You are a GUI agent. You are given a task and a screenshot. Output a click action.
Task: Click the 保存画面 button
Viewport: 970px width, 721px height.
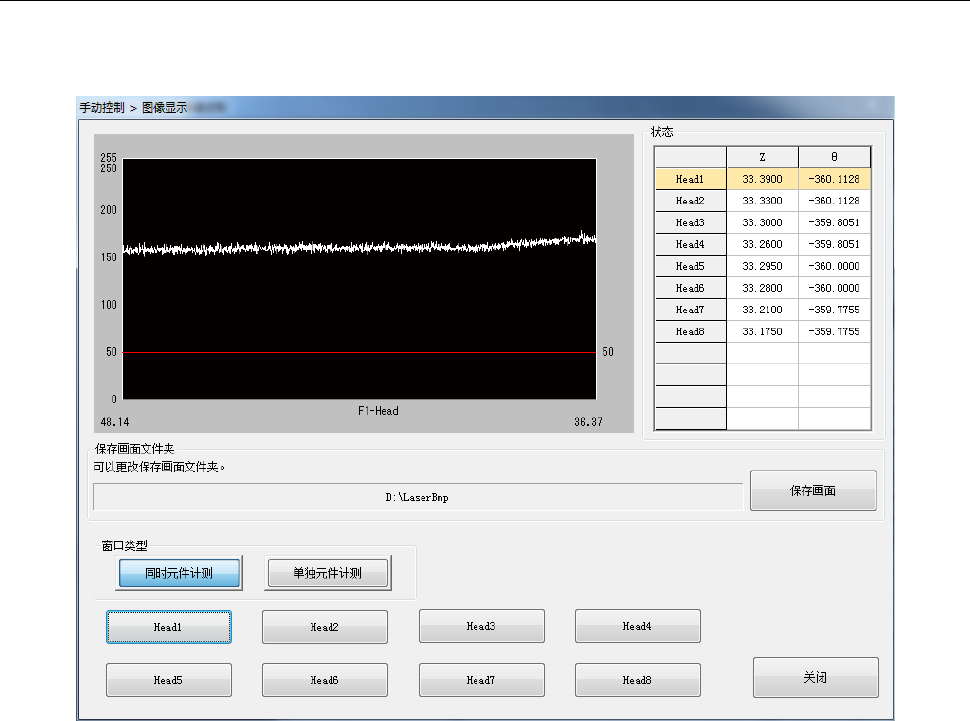tap(813, 491)
